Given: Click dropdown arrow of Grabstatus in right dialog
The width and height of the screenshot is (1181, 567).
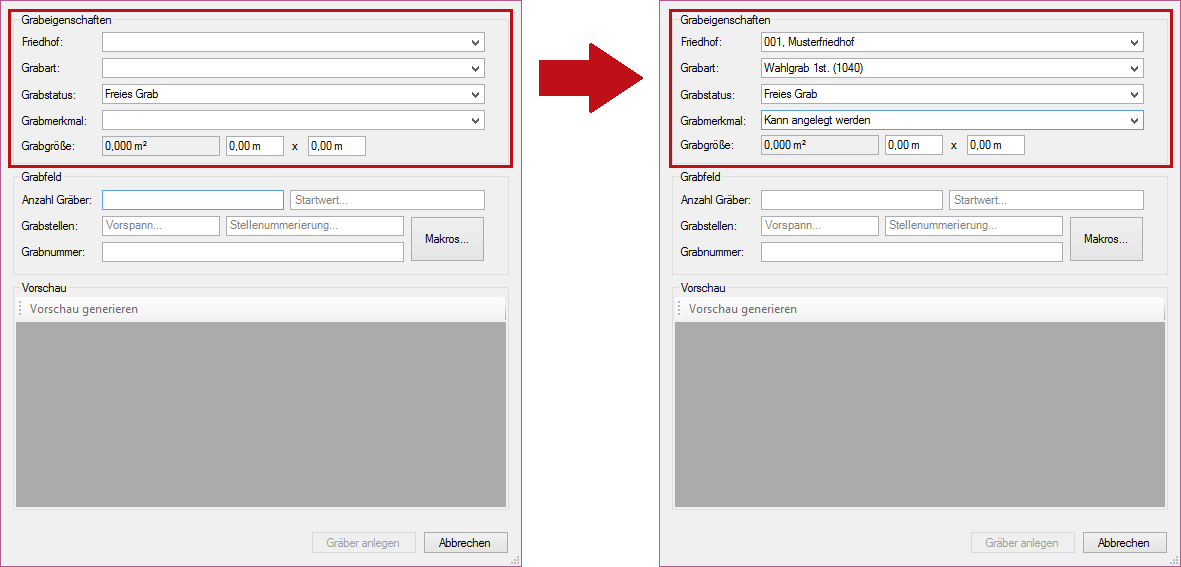Looking at the screenshot, I should (x=1134, y=94).
